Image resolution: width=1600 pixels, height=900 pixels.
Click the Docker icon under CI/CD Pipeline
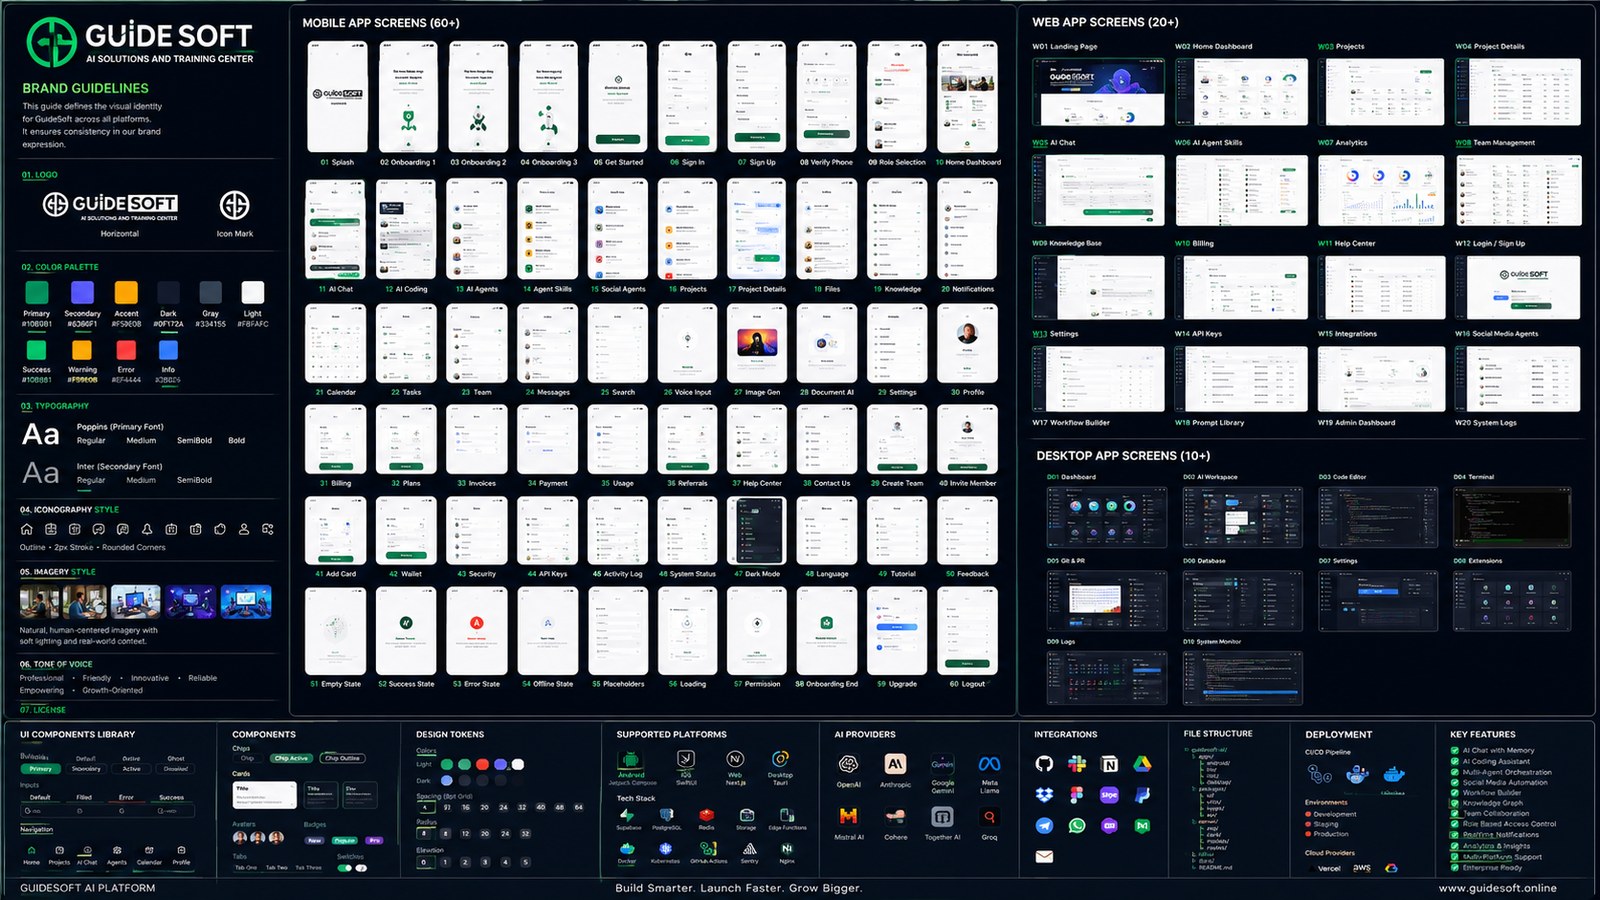click(1394, 774)
